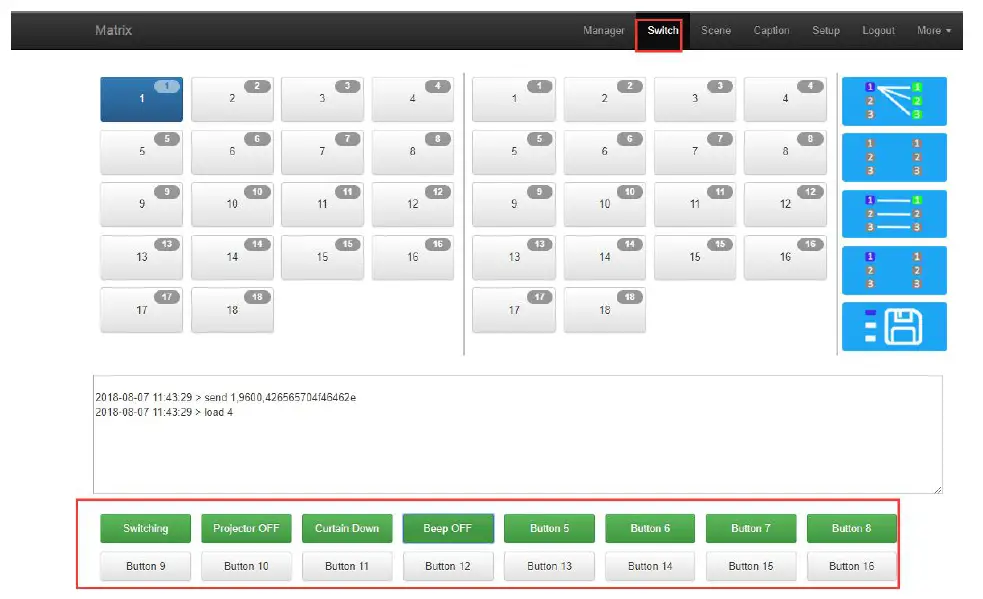Select output channel 17 in right grid
The image size is (983, 599).
point(514,310)
